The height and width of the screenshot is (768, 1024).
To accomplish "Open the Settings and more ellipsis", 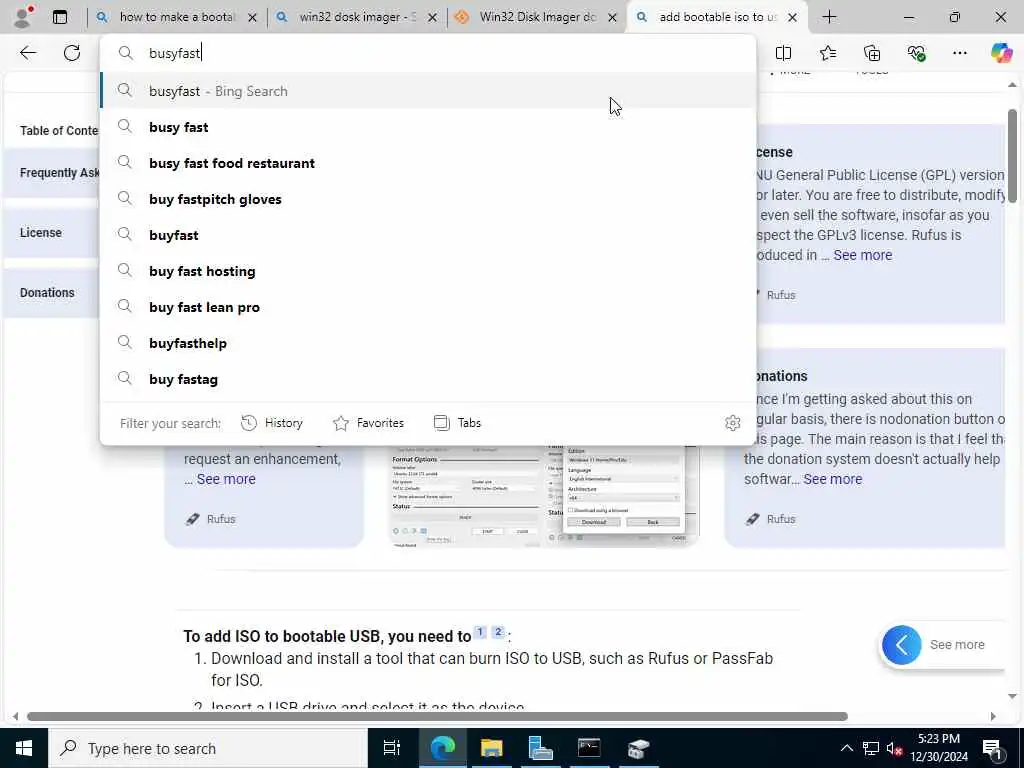I will pyautogui.click(x=959, y=53).
